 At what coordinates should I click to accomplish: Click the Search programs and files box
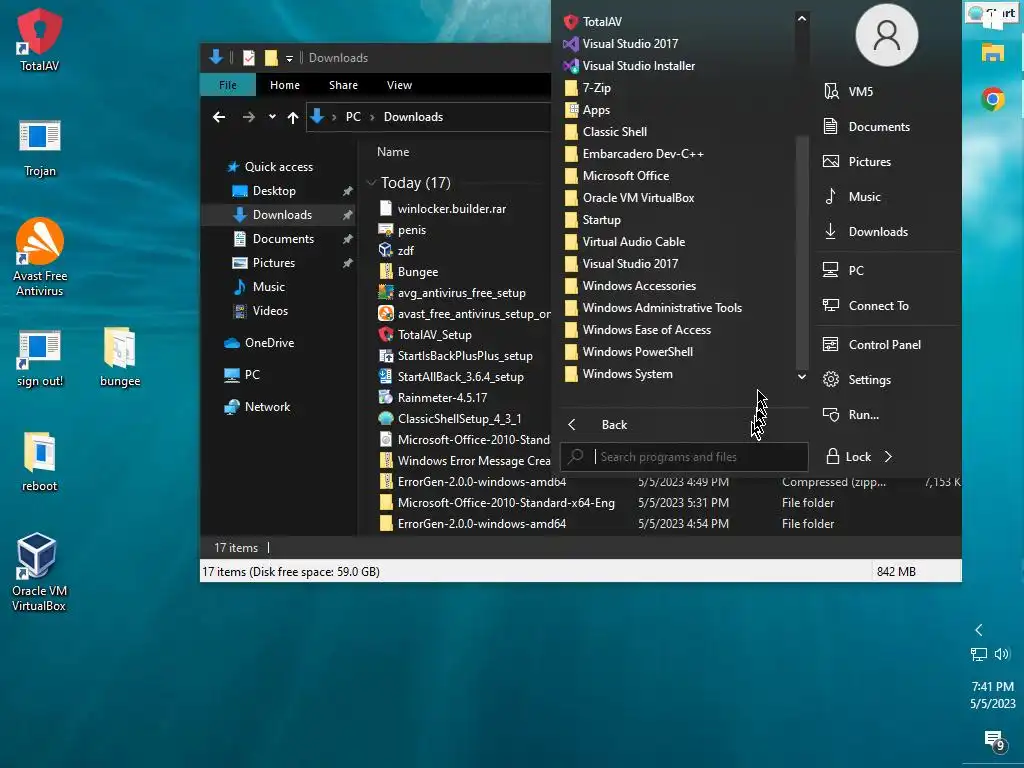pyautogui.click(x=684, y=457)
